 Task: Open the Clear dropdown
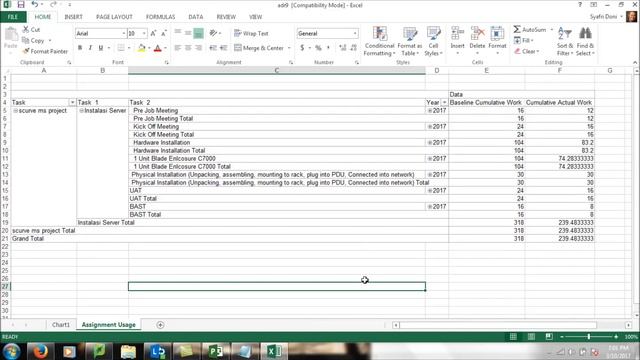coord(527,51)
